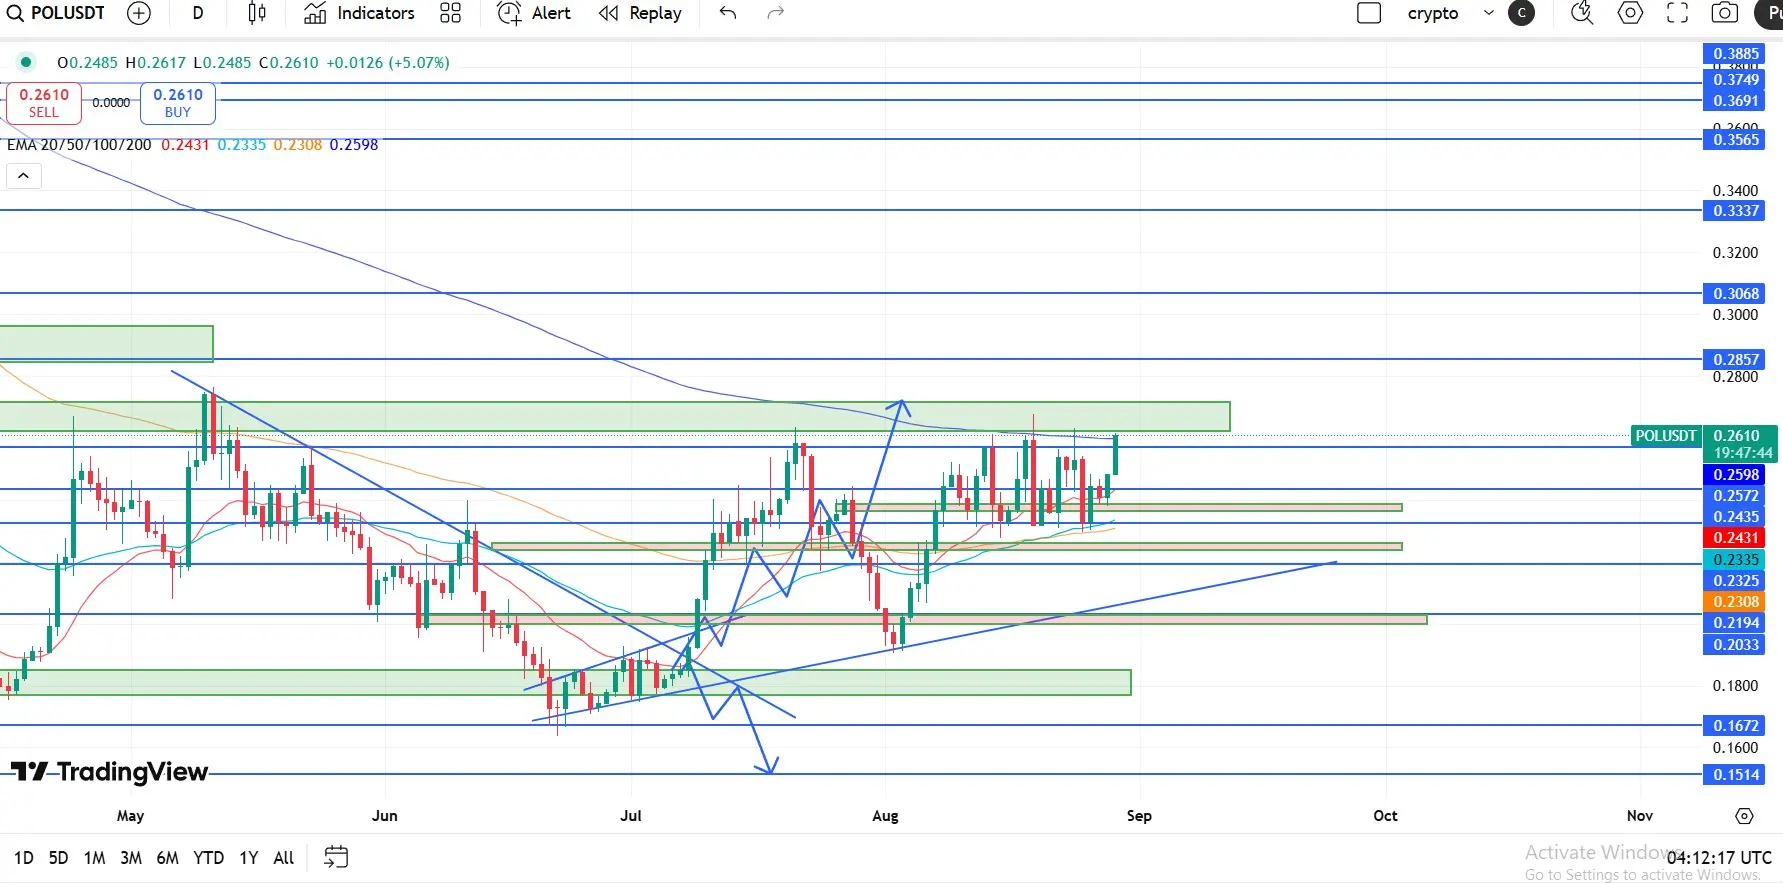Set range to 6M
Screen dimensions: 1783x883
(168, 858)
